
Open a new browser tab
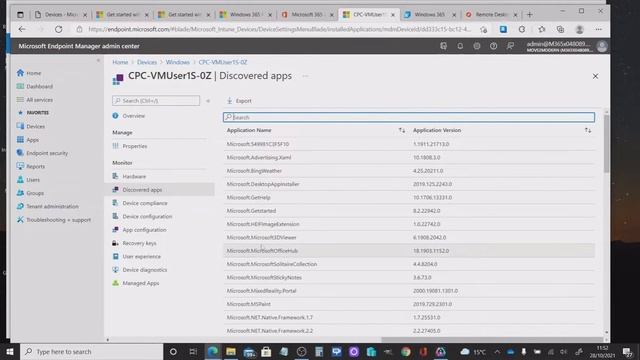click(529, 15)
